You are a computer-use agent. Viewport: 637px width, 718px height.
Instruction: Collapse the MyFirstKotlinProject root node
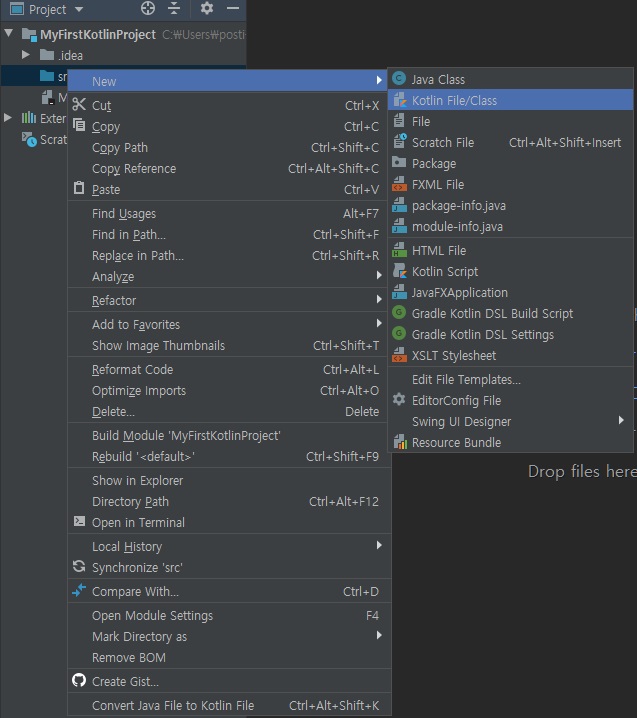(x=10, y=34)
